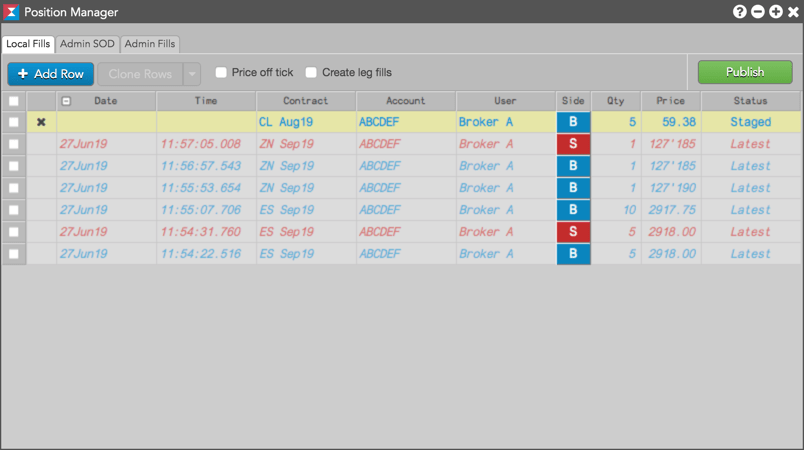Click the Sell badge on 11:54:31.760 row
This screenshot has height=450, width=804.
573,232
